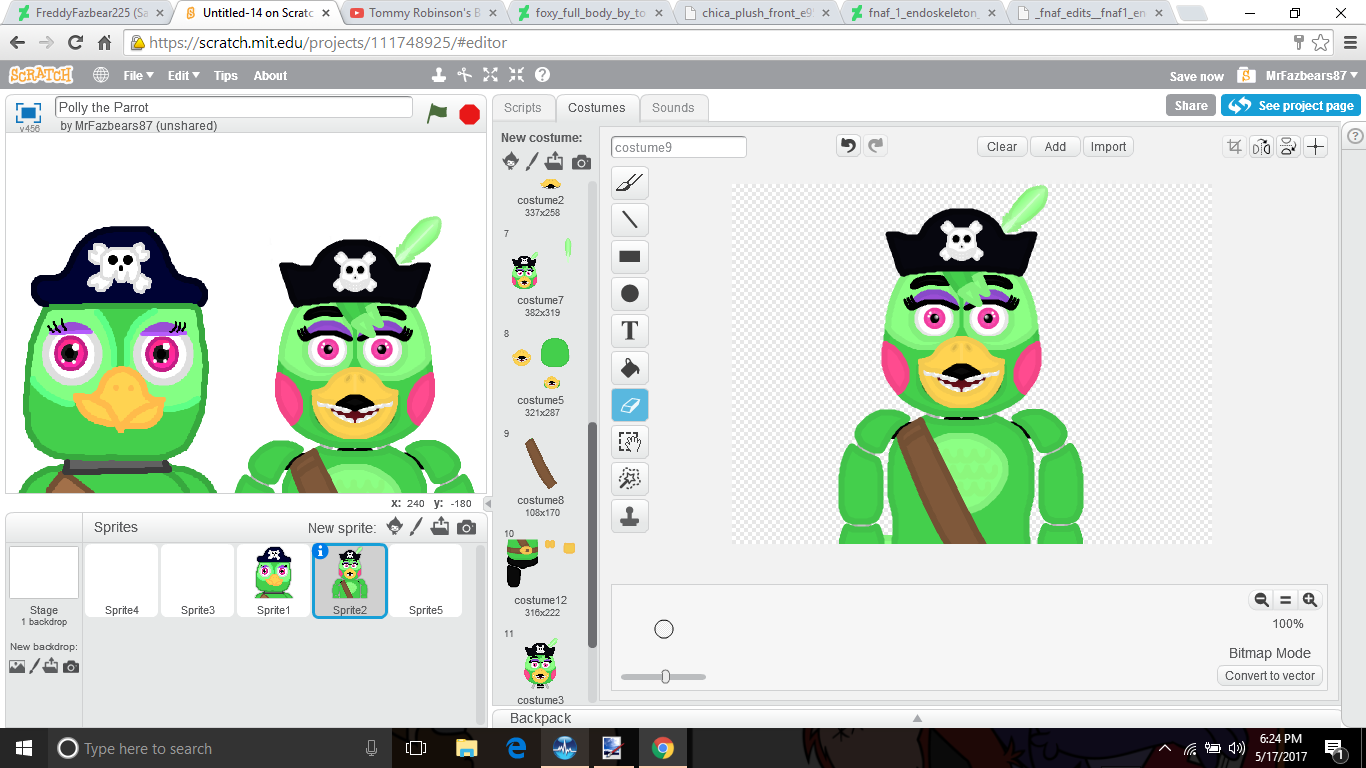Undo the last paint action

pyautogui.click(x=848, y=146)
